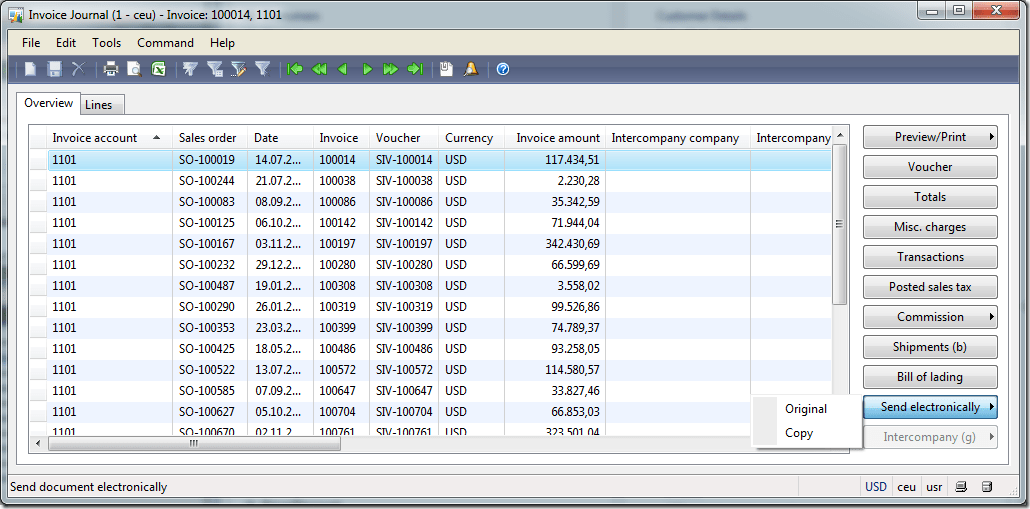The height and width of the screenshot is (509, 1030).
Task: Open the Tools menu
Action: coord(106,43)
